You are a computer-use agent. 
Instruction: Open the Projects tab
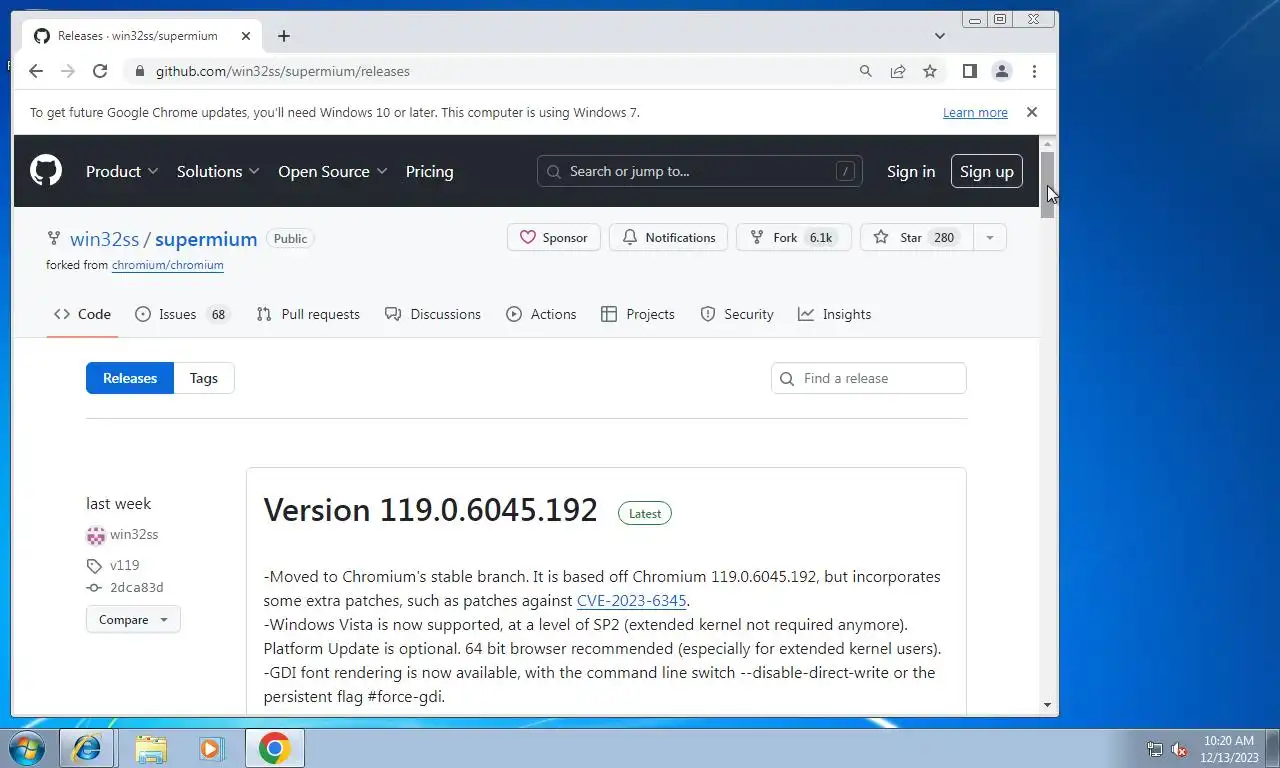click(x=638, y=314)
